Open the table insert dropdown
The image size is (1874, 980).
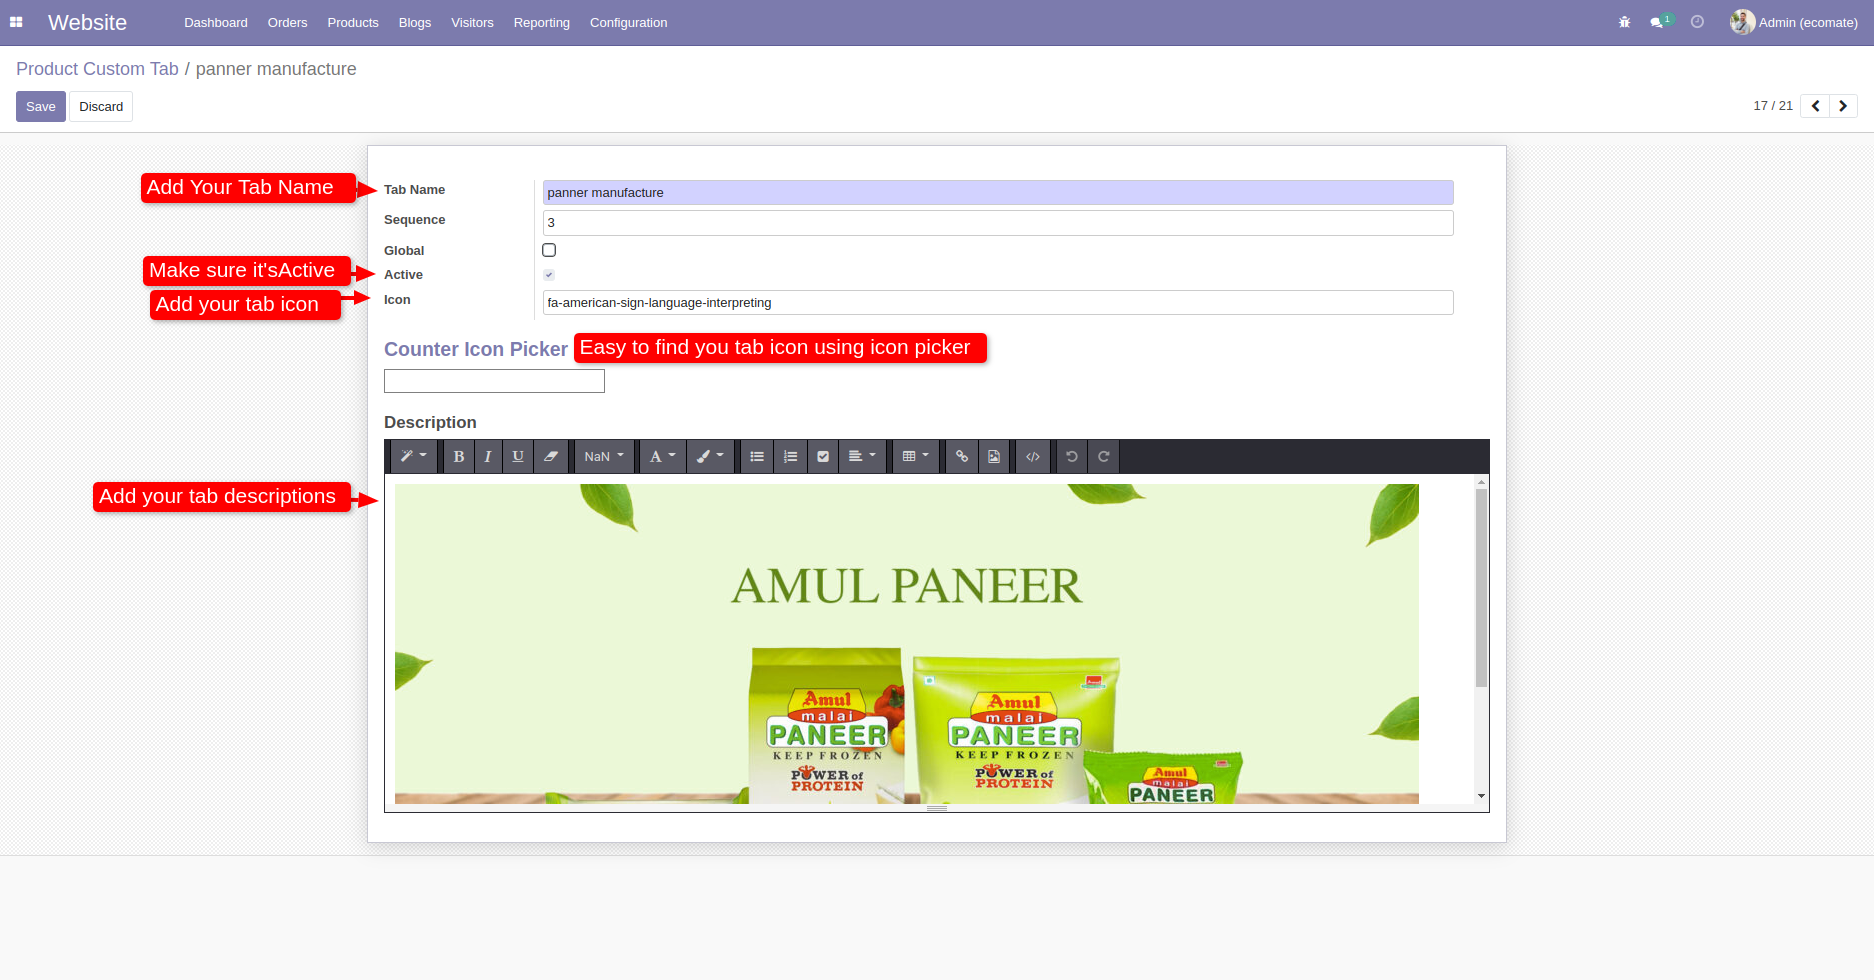click(916, 457)
